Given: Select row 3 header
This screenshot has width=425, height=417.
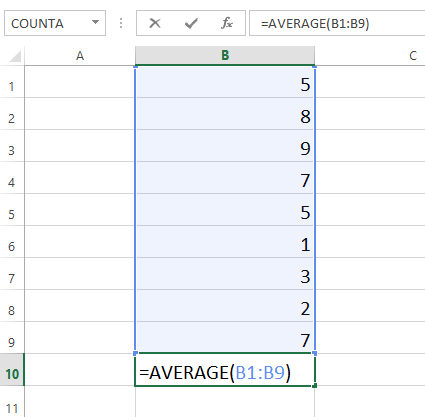Looking at the screenshot, I should coord(12,146).
